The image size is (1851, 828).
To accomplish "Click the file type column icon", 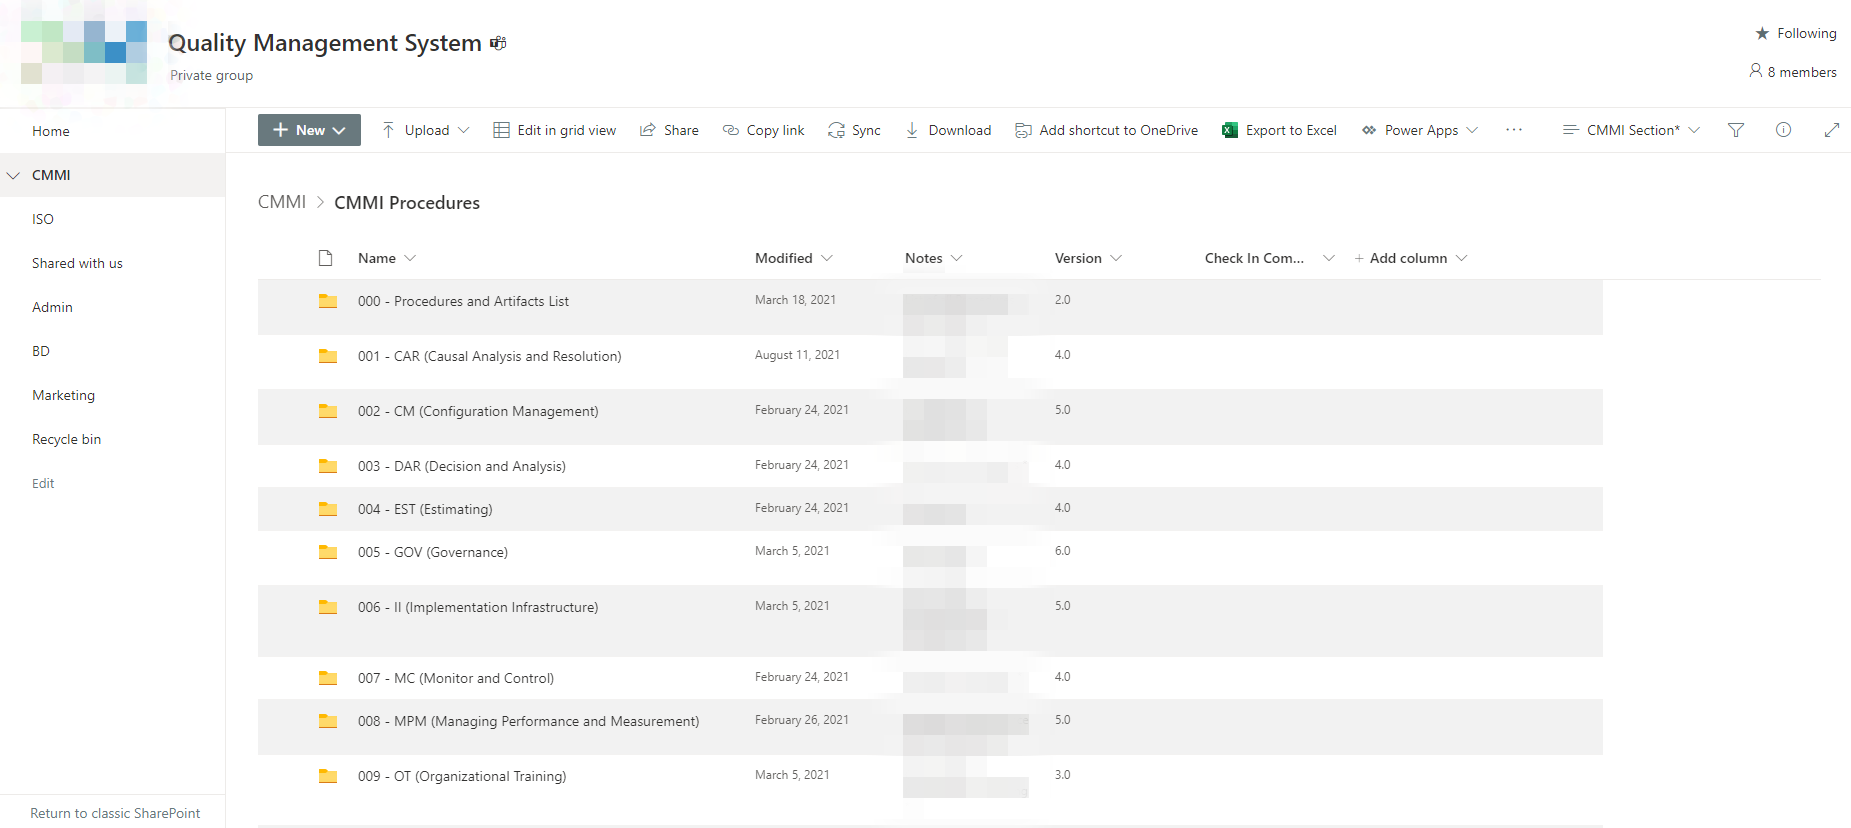I will tap(325, 258).
